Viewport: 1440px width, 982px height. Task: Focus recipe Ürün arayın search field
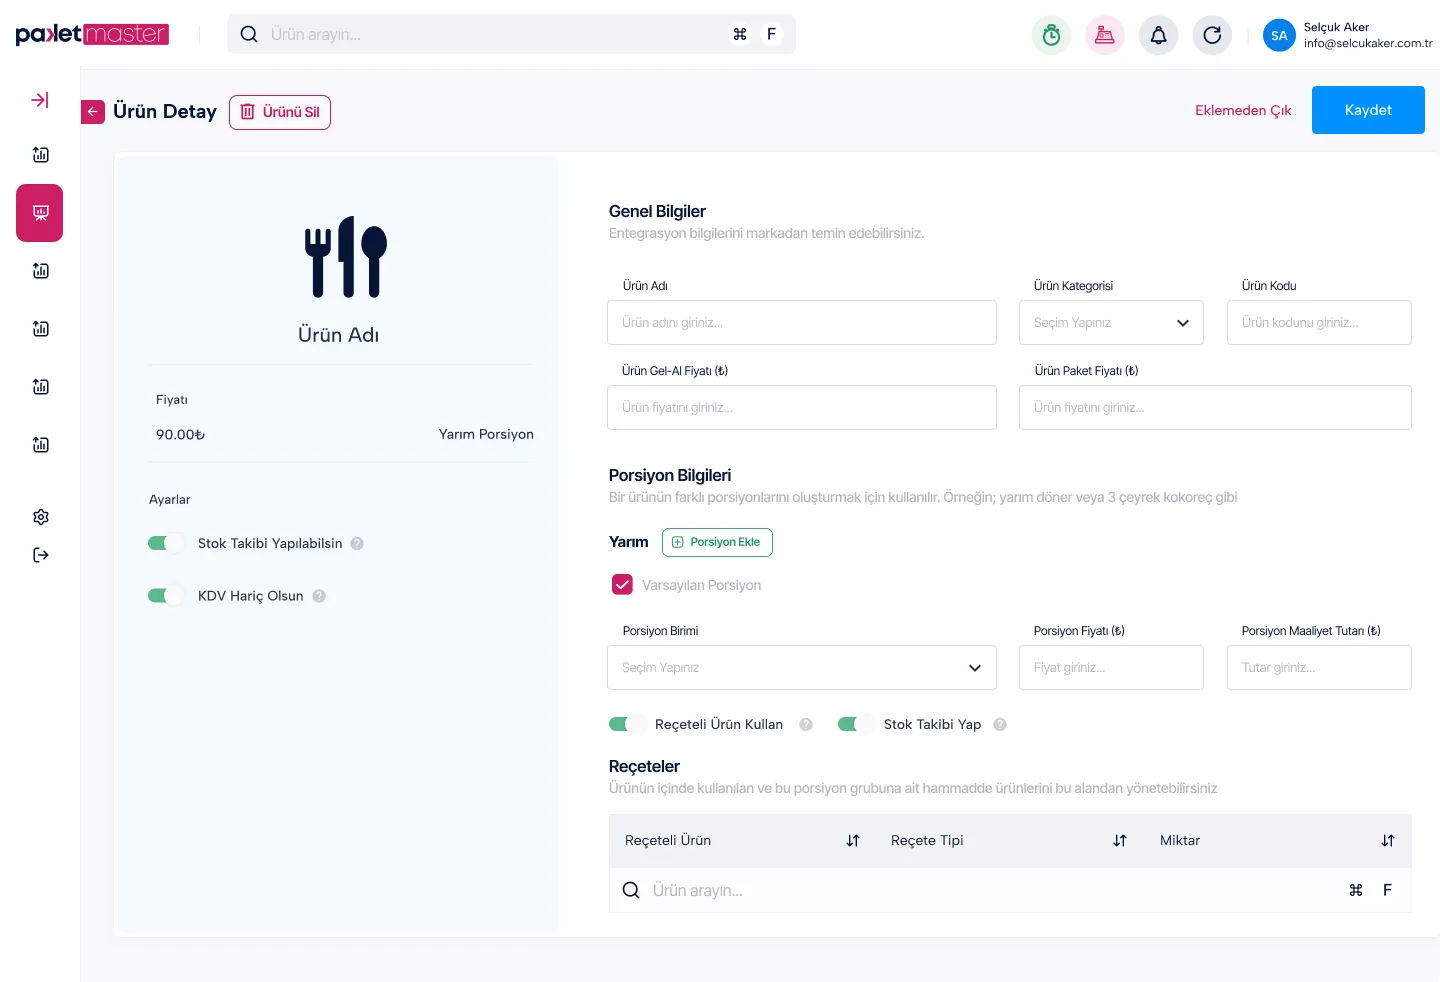tap(1010, 890)
